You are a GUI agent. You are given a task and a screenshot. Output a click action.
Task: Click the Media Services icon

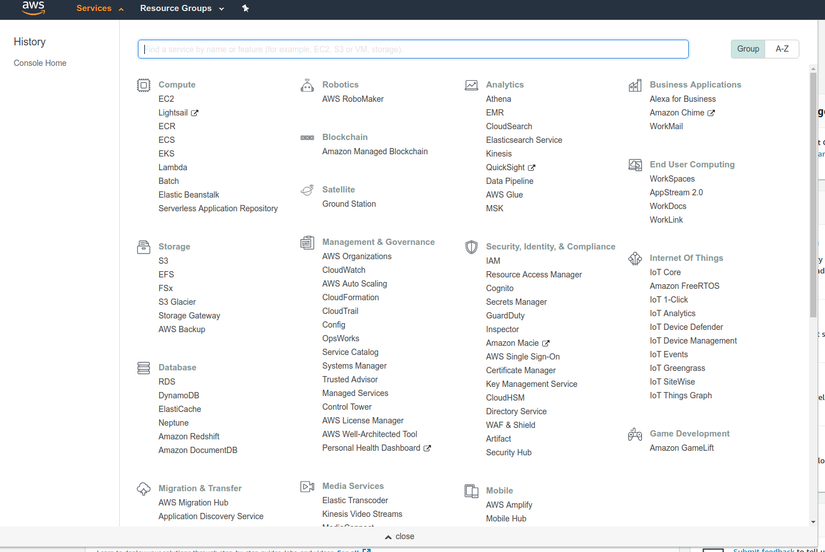(x=307, y=486)
